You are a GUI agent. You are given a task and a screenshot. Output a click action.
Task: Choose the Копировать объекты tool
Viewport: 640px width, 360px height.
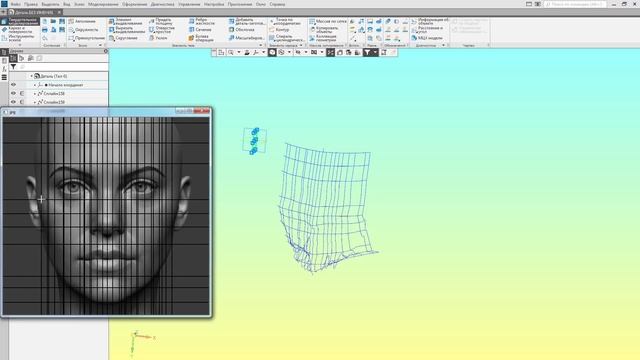pyautogui.click(x=324, y=30)
